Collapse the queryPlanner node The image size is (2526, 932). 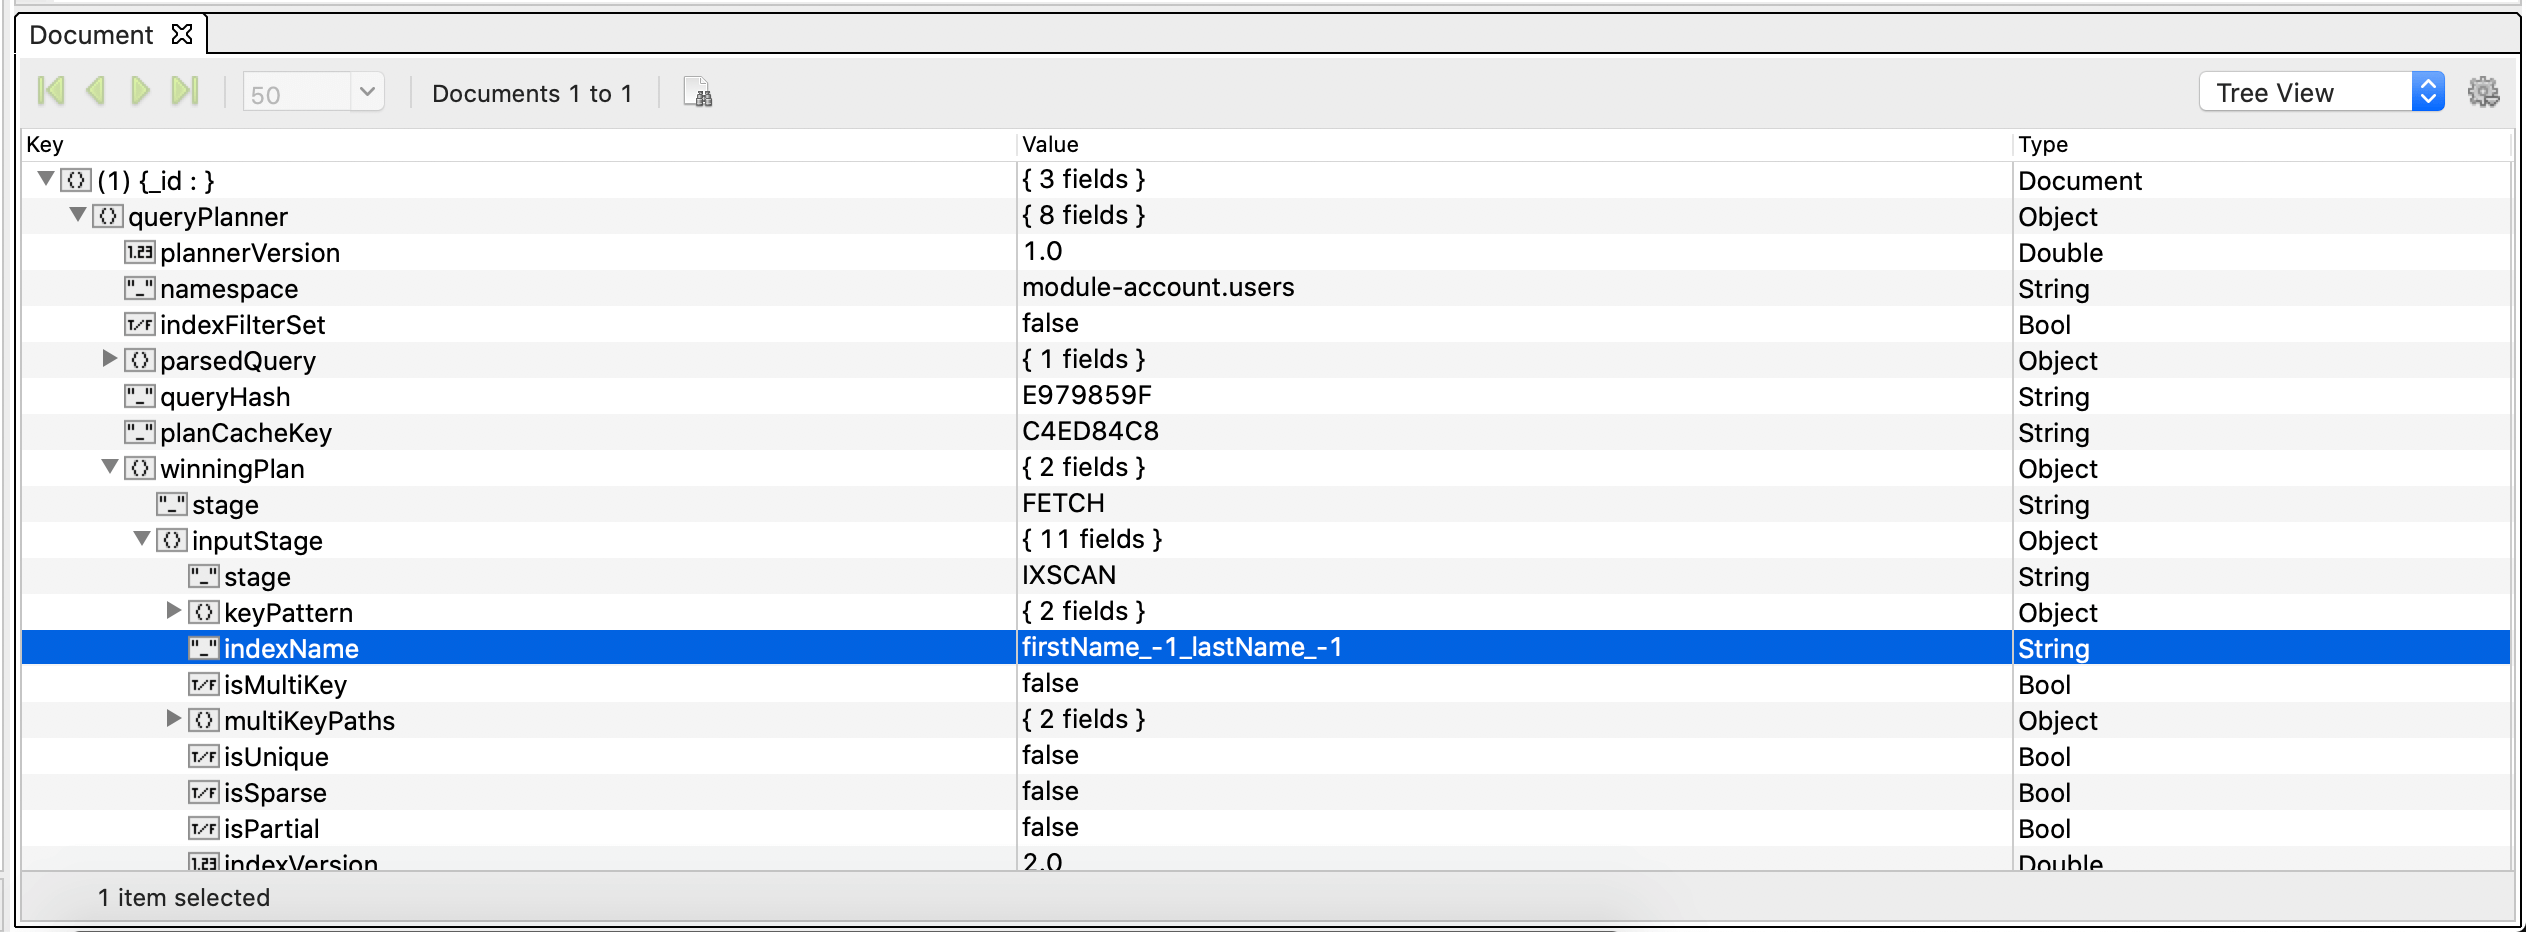(x=78, y=215)
